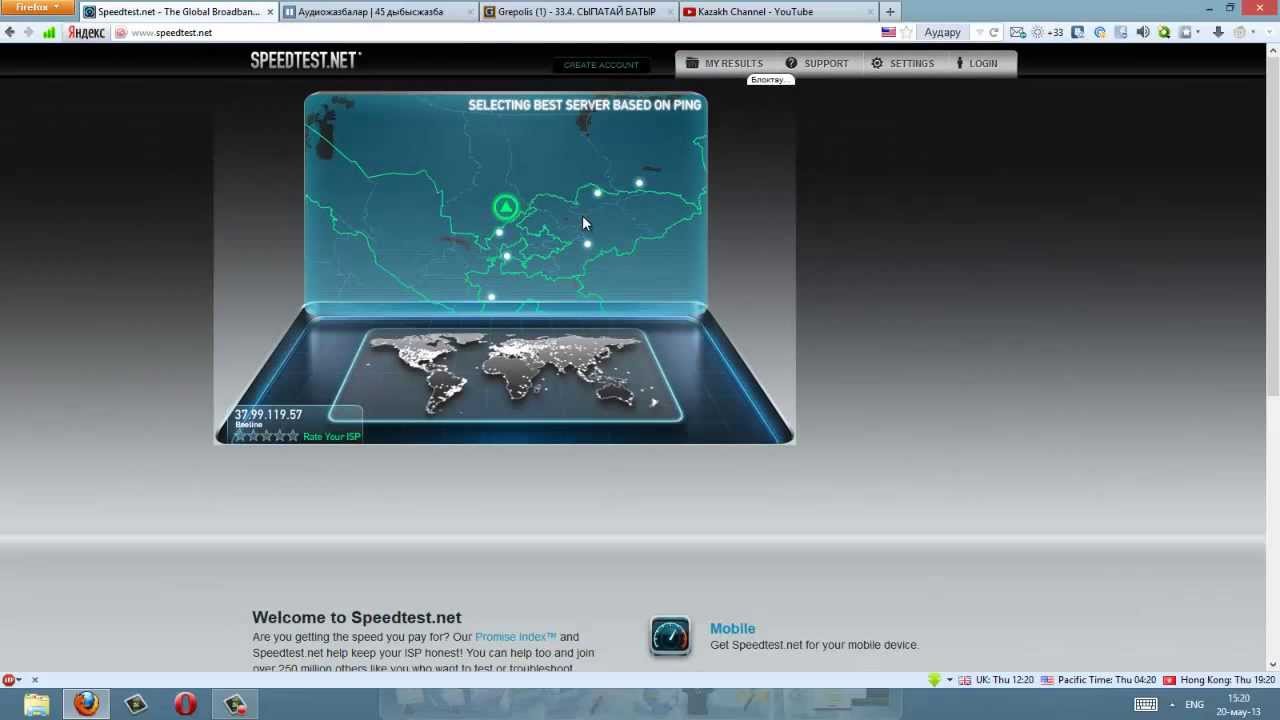Switch to the Аудиожазбалар tab
Image resolution: width=1280 pixels, height=720 pixels.
377,12
